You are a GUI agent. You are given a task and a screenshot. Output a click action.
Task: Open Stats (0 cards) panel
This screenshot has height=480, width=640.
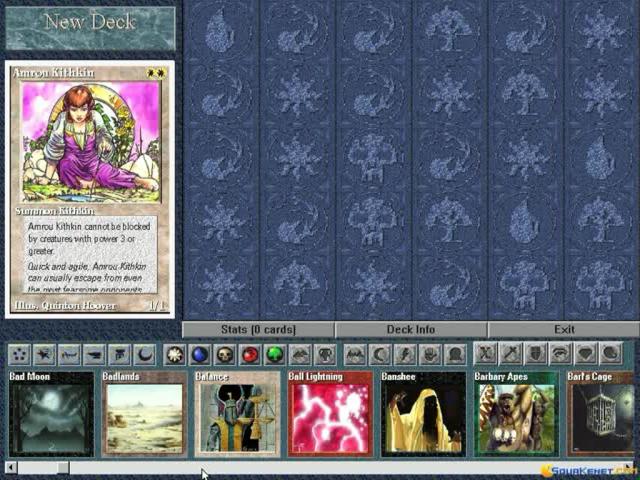pos(258,330)
